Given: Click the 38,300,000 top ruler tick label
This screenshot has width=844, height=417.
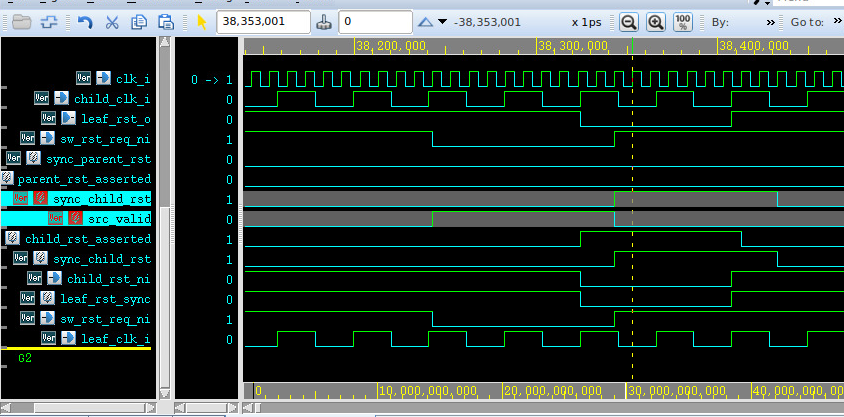Looking at the screenshot, I should 573,46.
